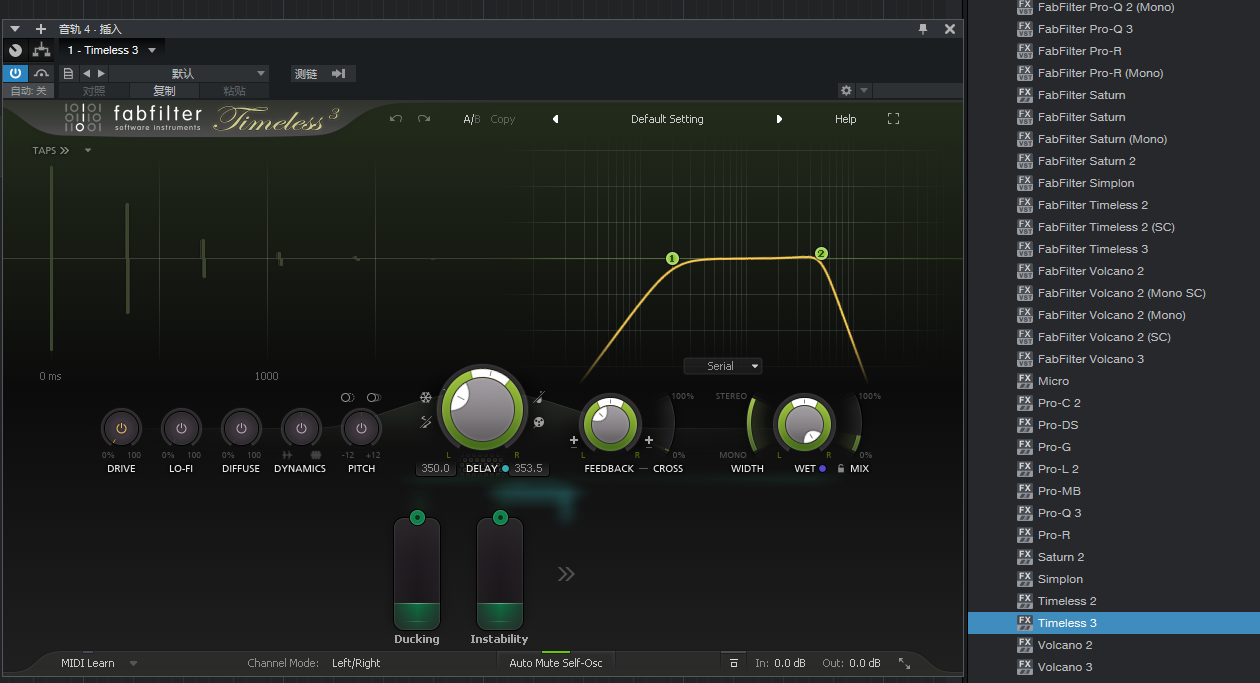Screen dimensions: 1260x683
Task: Toggle the DIFFUSE power knob
Action: point(241,428)
